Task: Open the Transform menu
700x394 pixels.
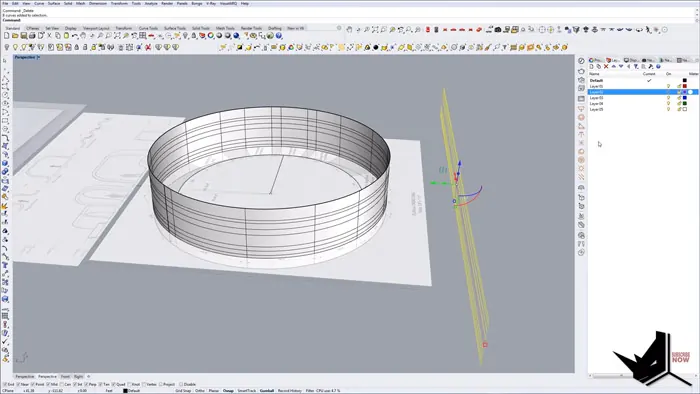Action: tap(119, 3)
